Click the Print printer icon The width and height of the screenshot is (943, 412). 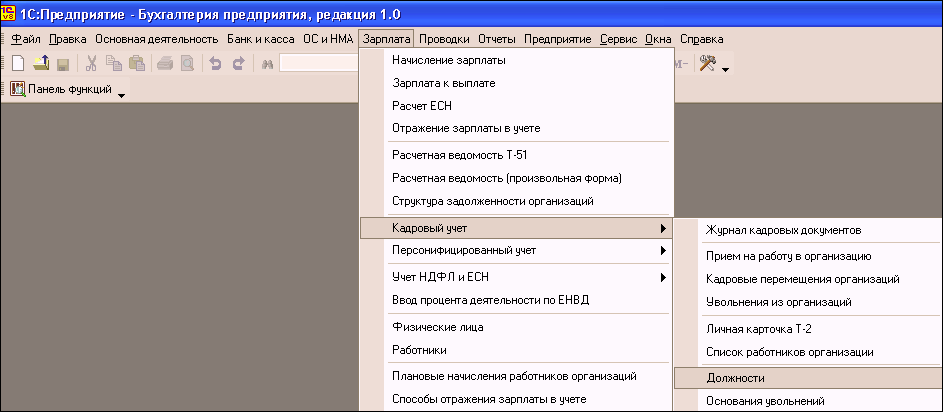tap(165, 64)
